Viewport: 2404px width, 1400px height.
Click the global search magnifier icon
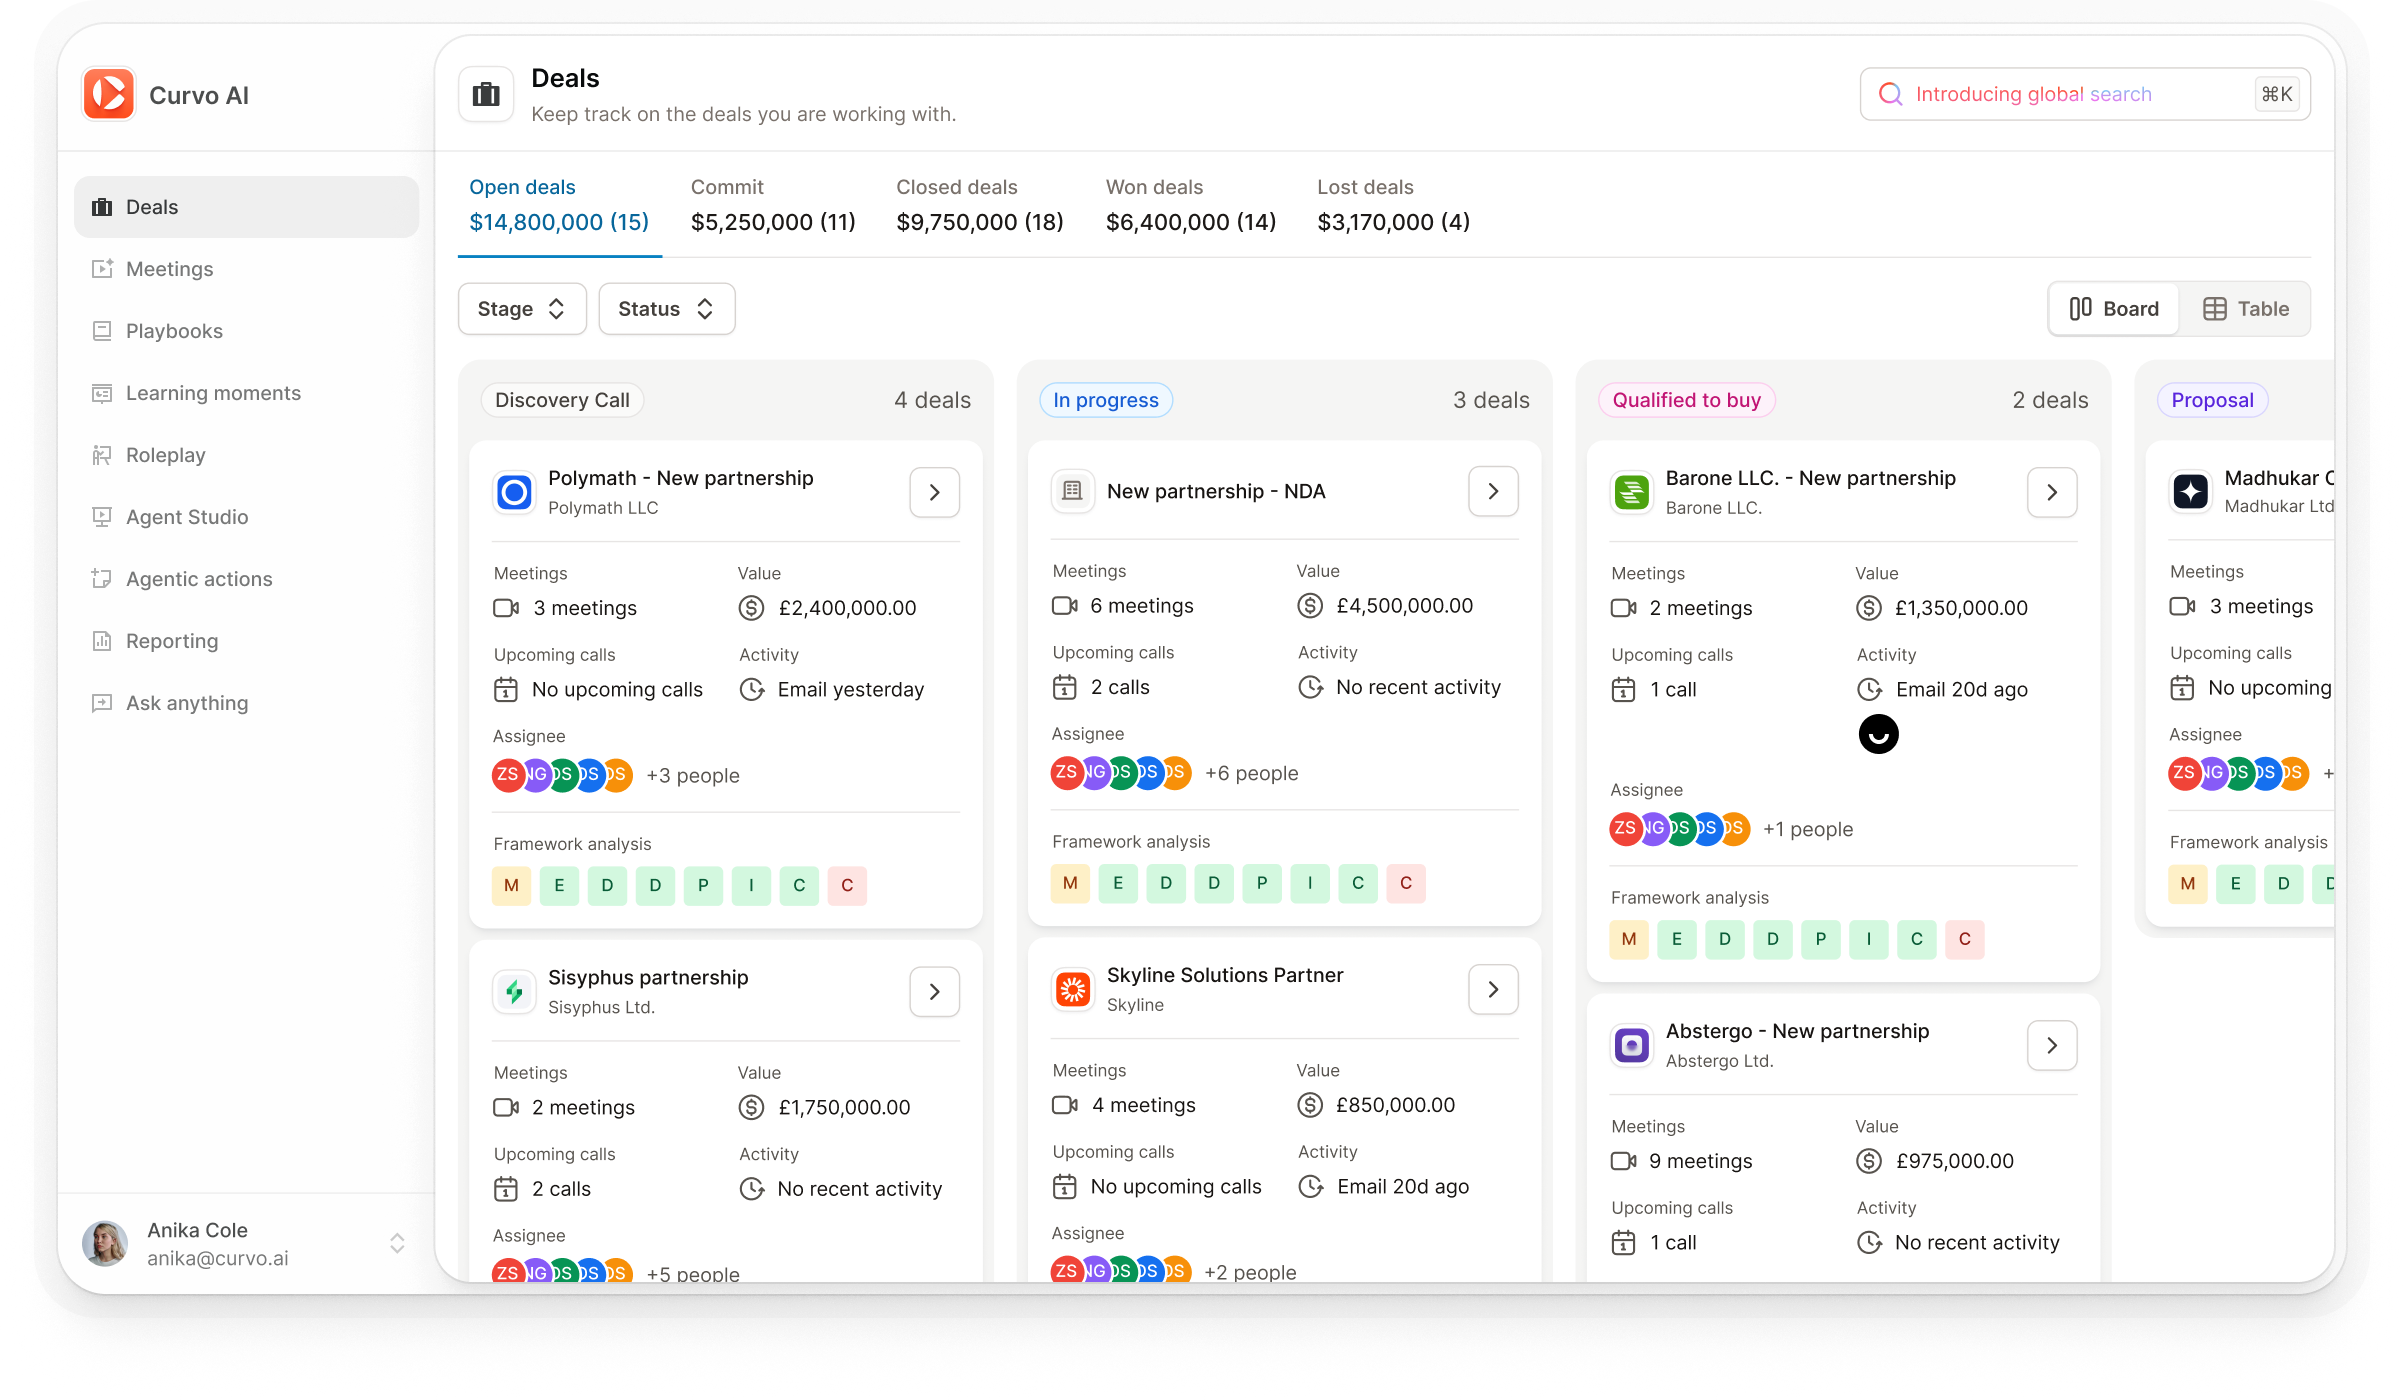pyautogui.click(x=1890, y=94)
